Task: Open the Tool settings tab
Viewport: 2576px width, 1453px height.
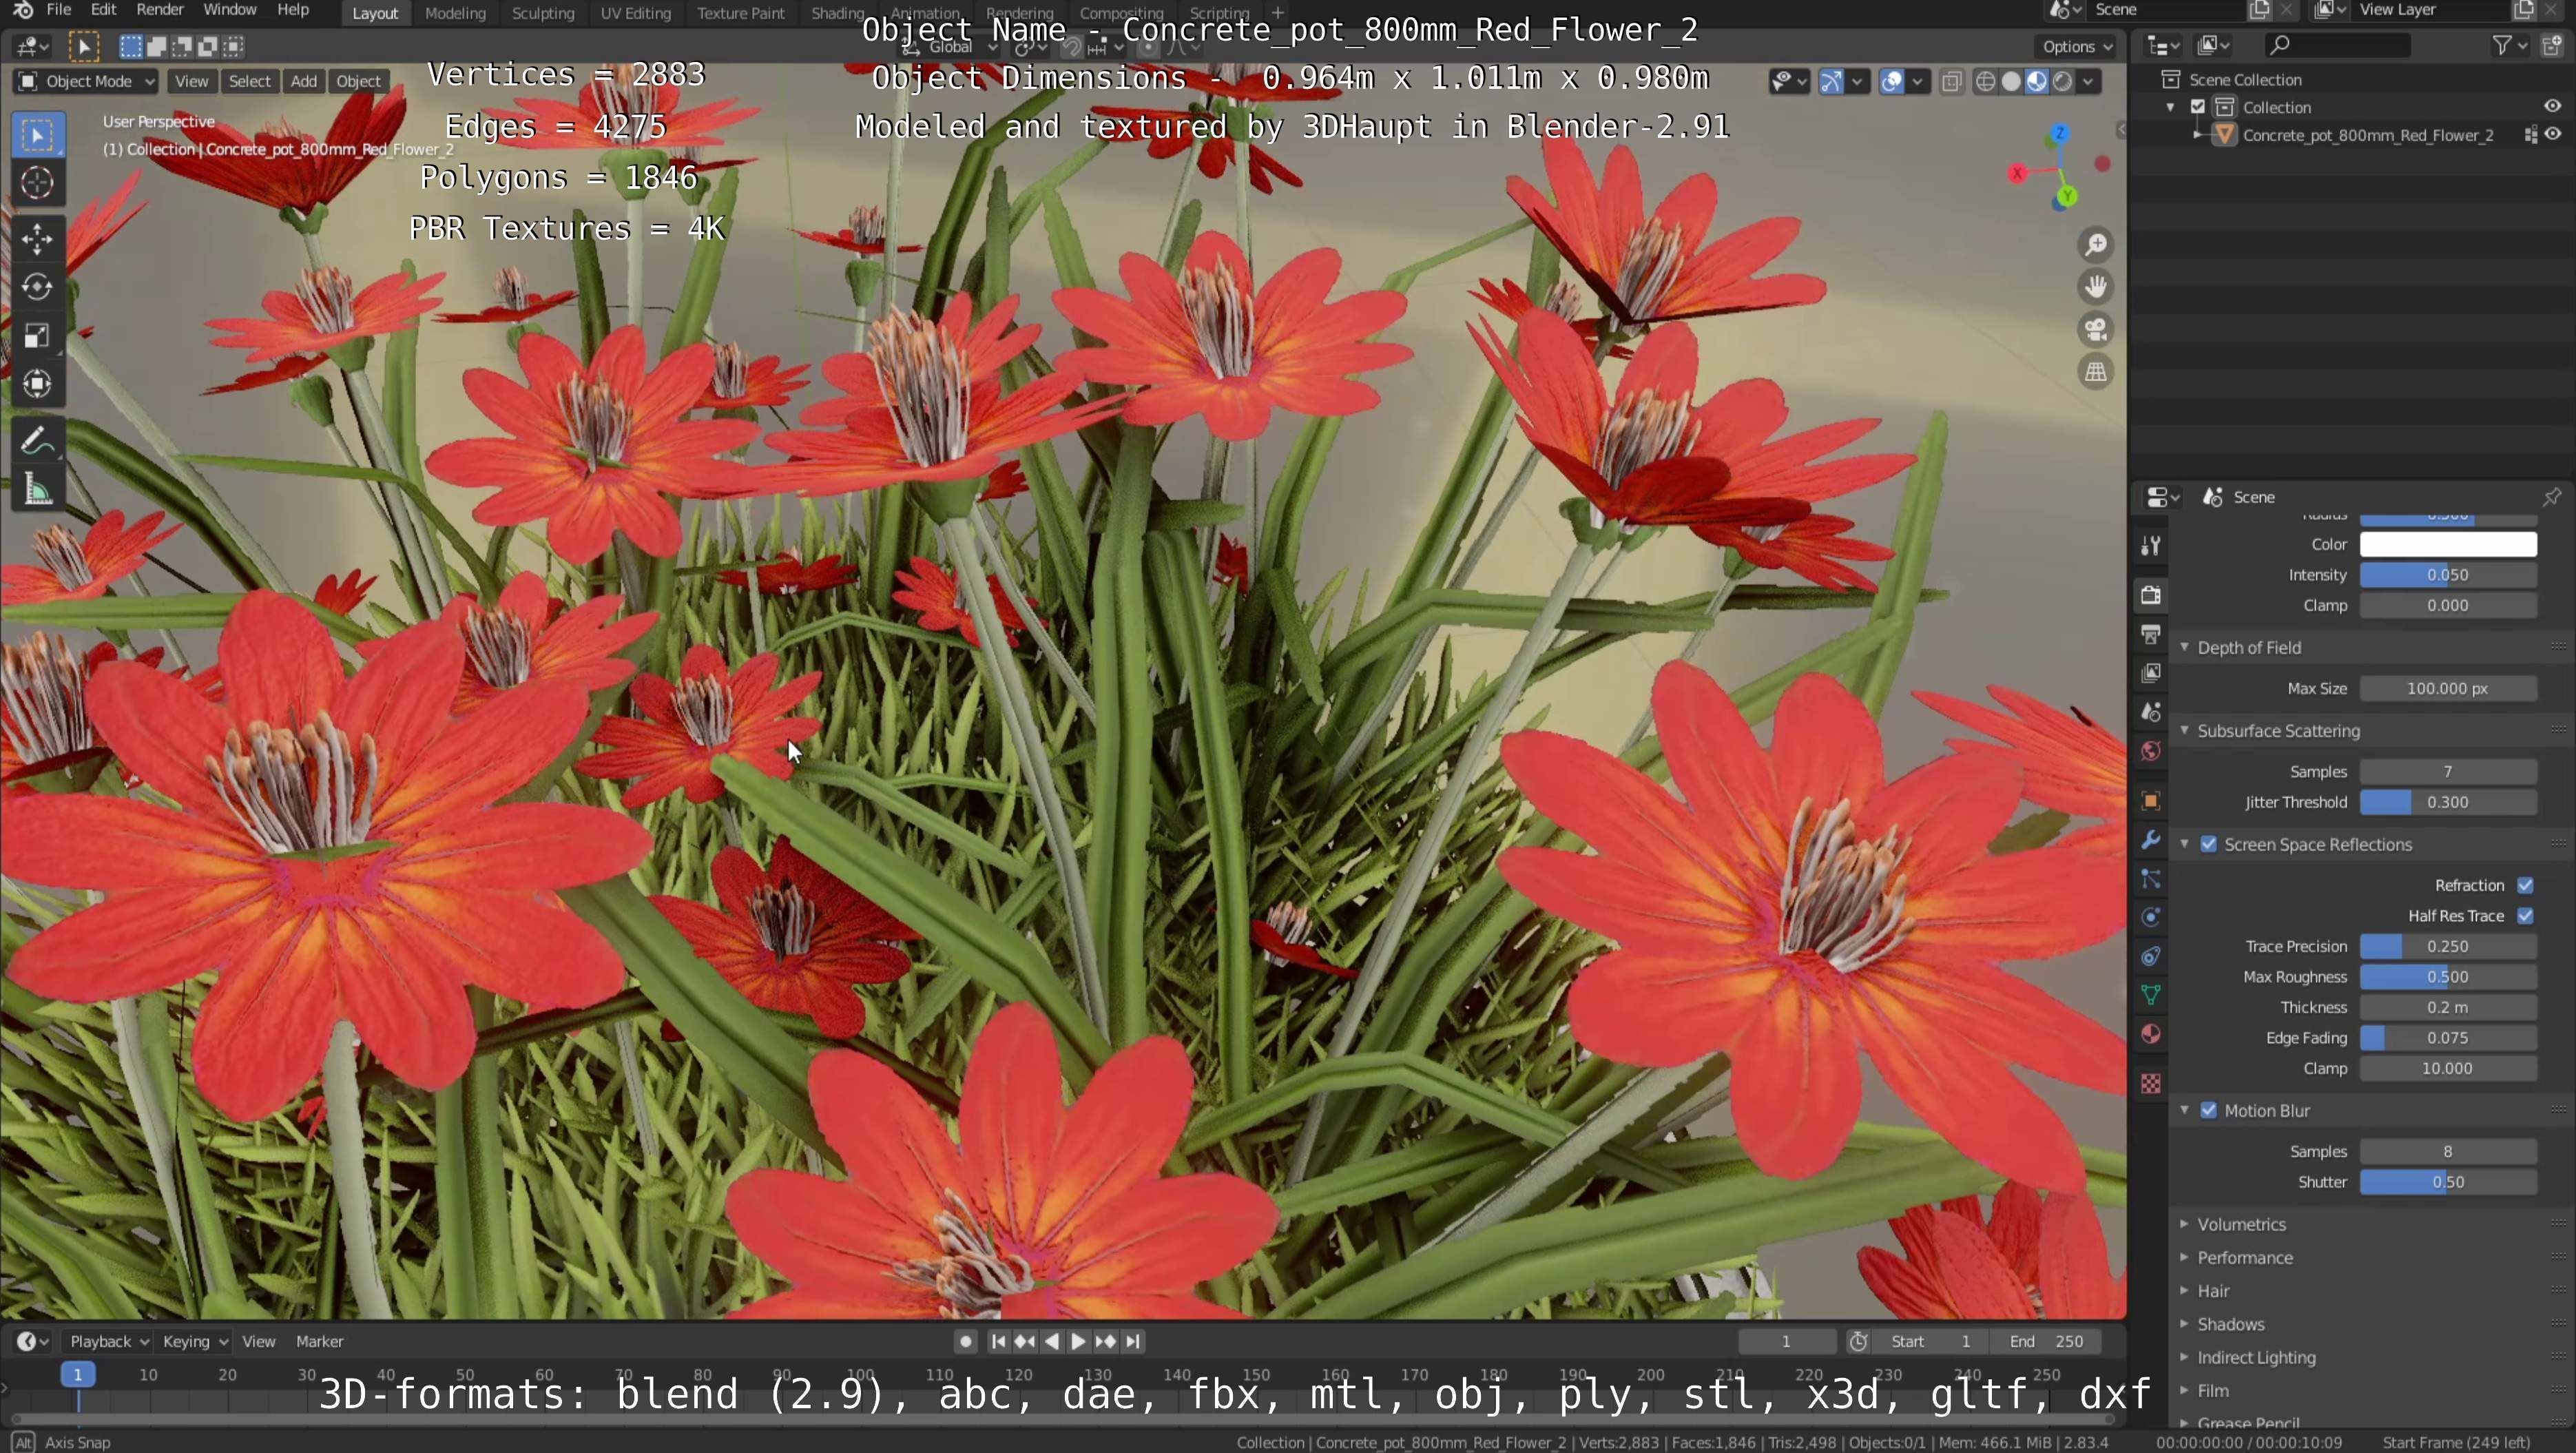Action: click(x=2151, y=545)
